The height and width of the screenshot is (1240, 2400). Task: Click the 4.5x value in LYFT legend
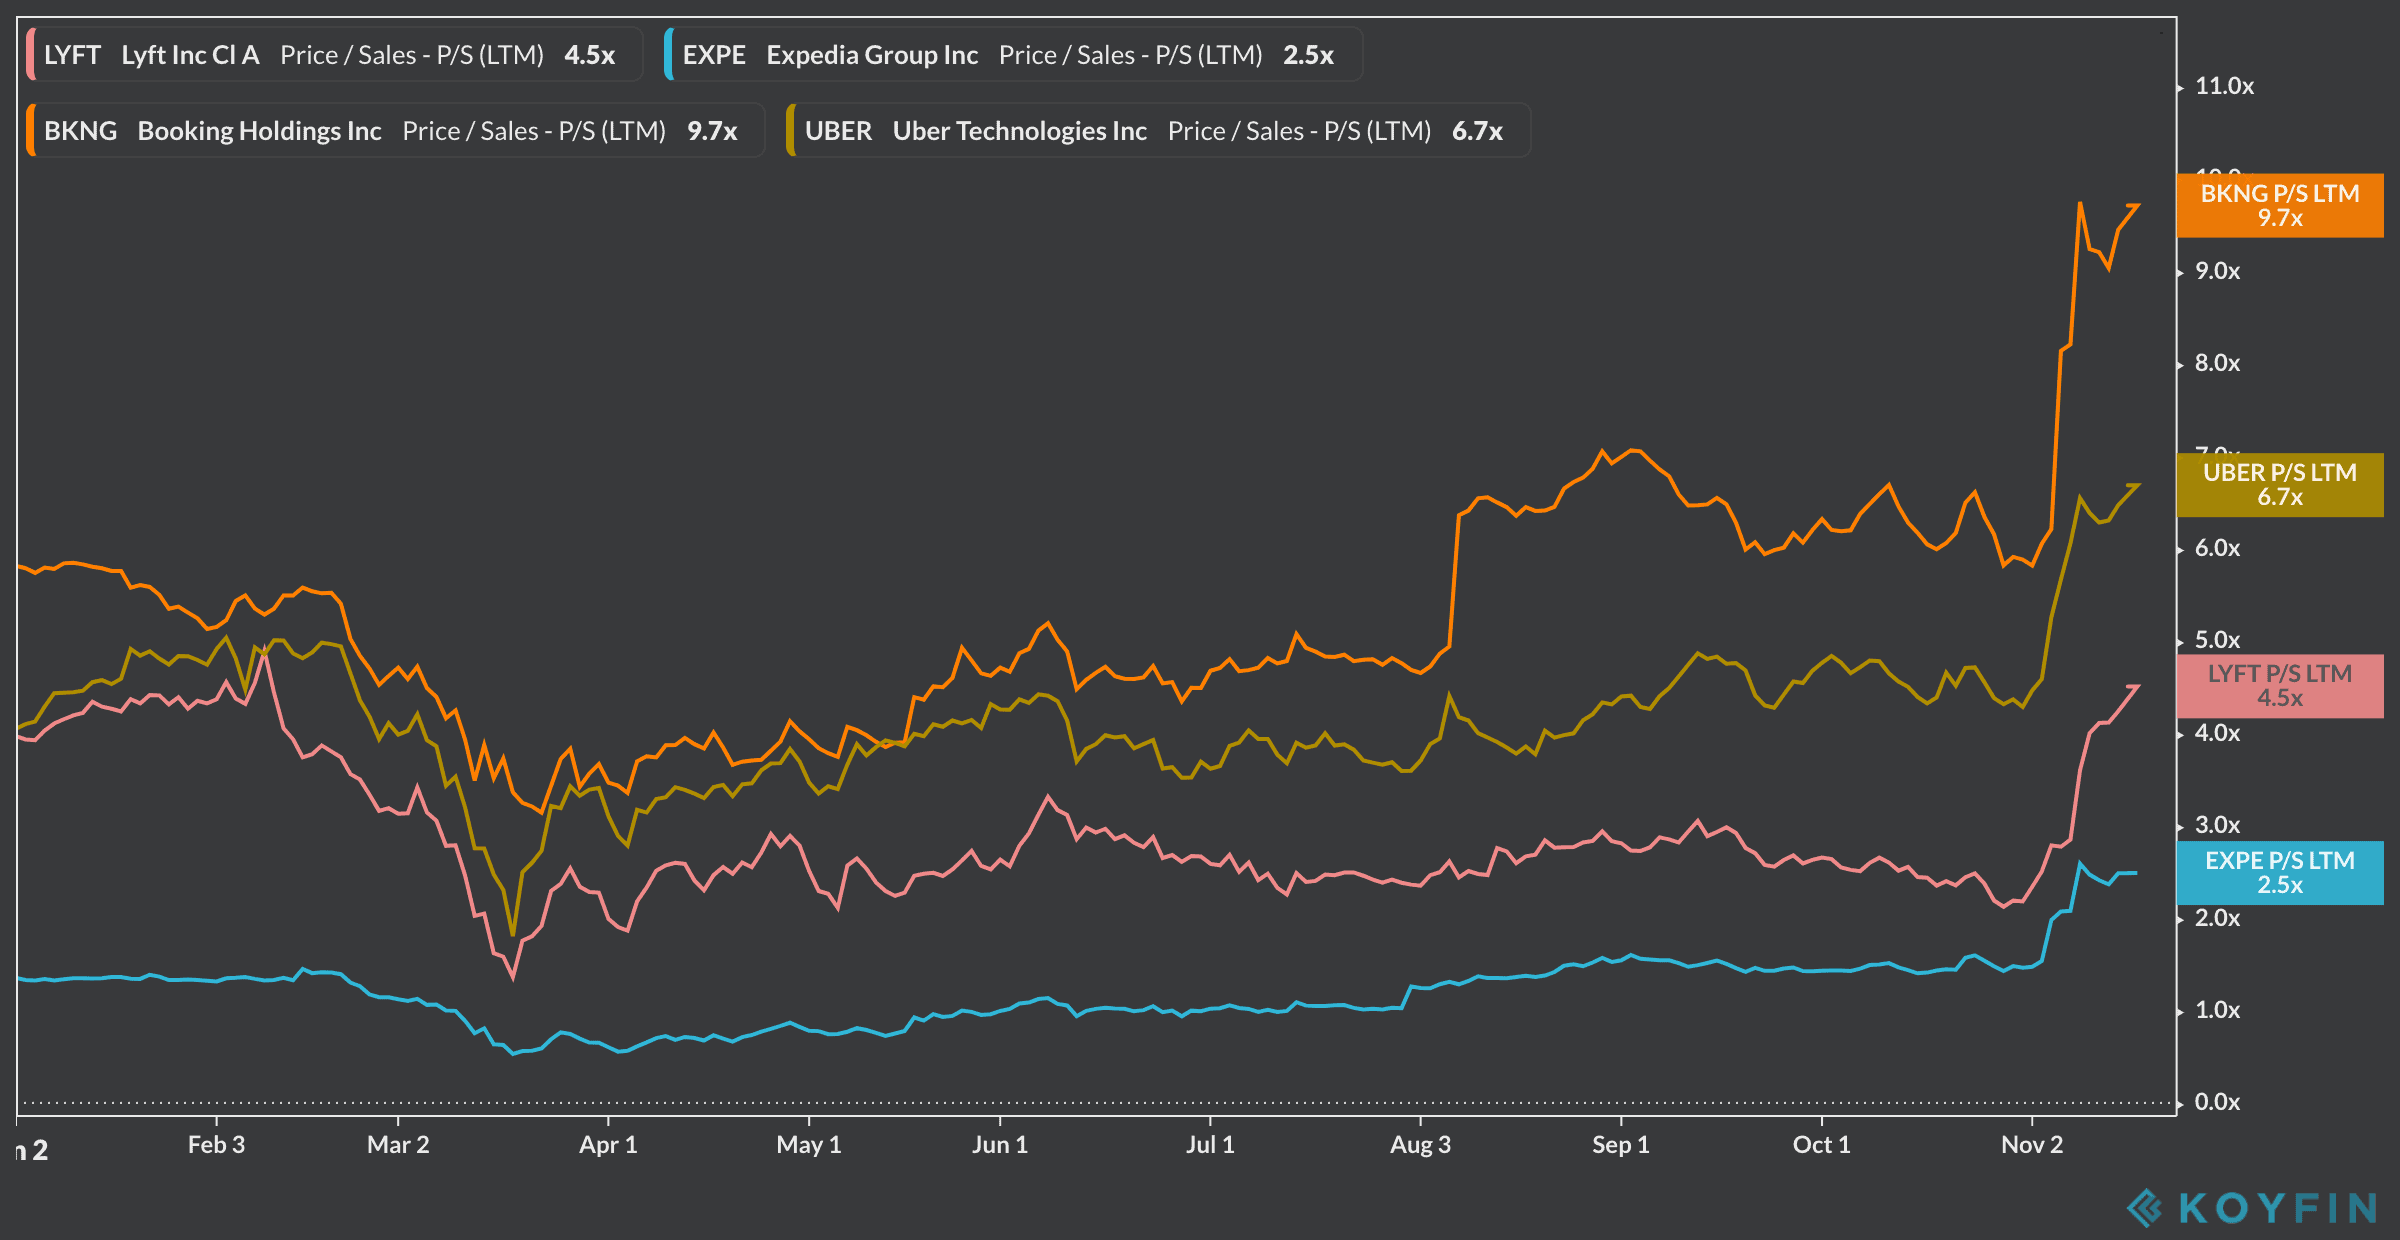590,55
